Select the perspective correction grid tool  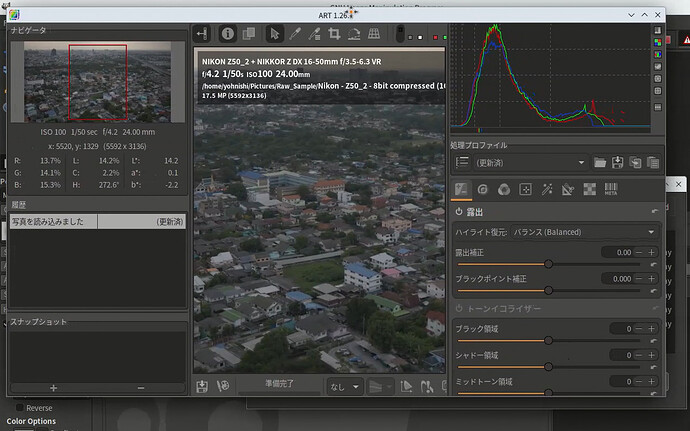tap(375, 34)
